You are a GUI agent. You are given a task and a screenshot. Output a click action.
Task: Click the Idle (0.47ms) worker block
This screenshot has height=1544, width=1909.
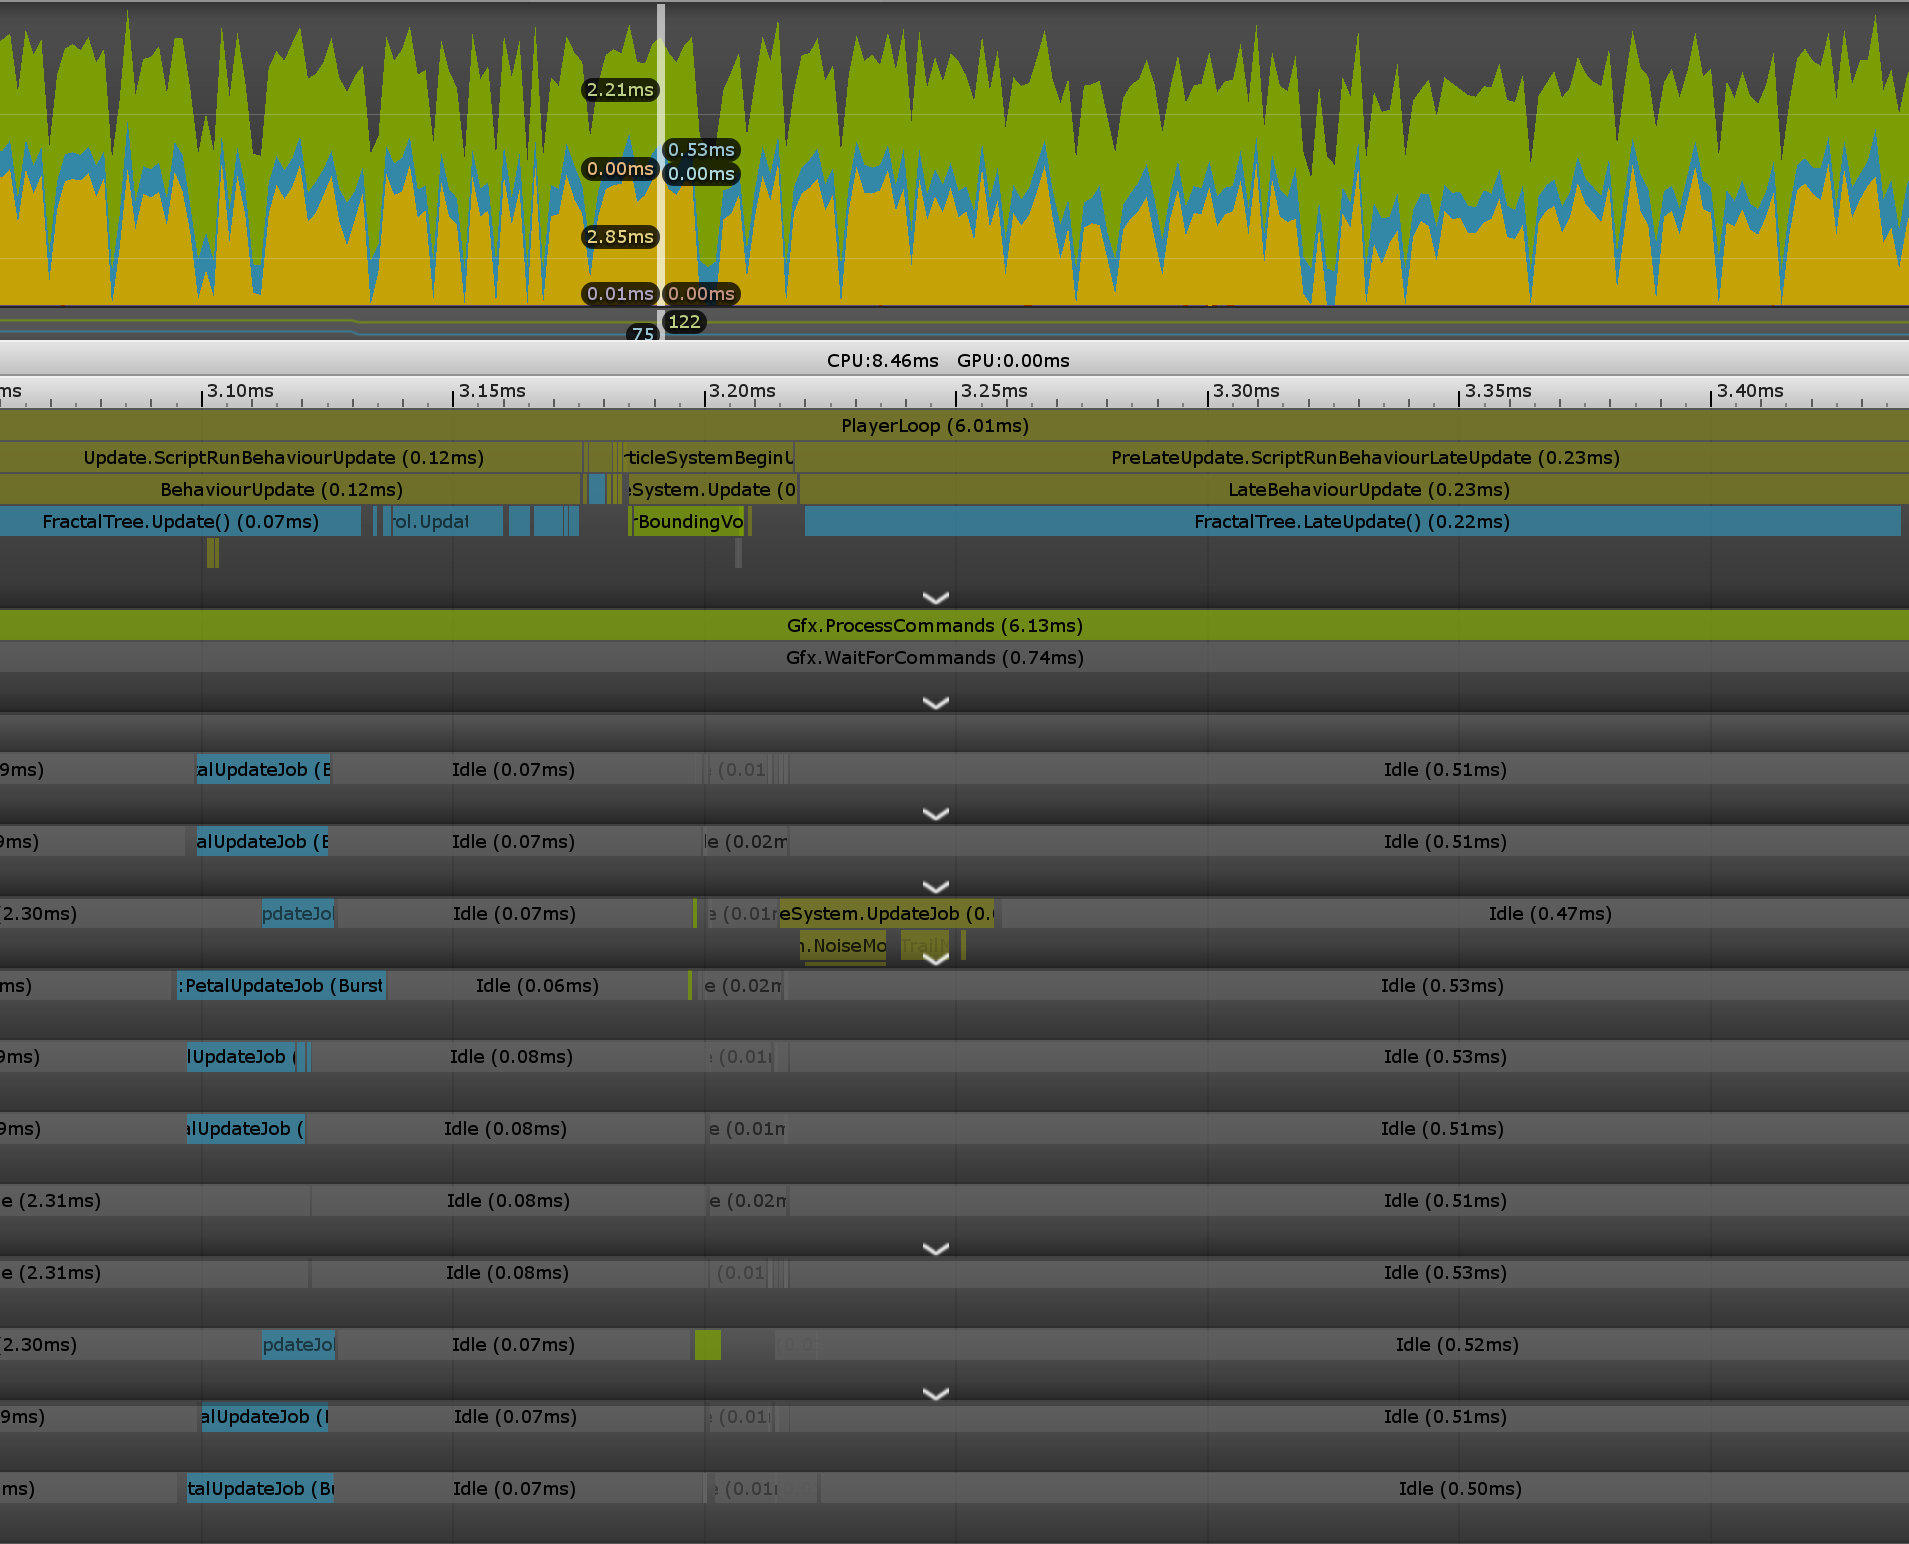coord(1549,914)
